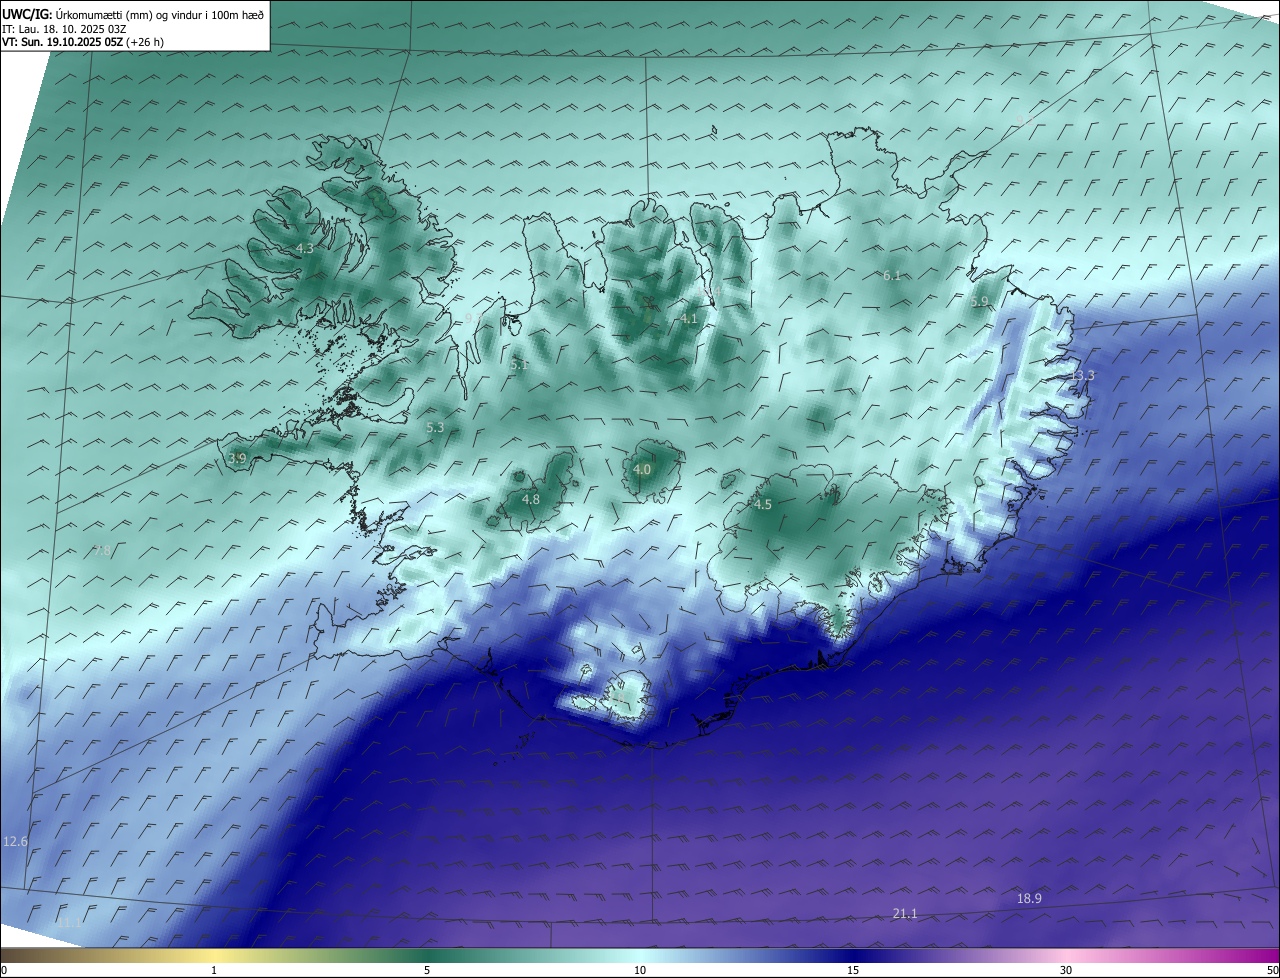Click the 13.3 value on the east coast

pyautogui.click(x=1083, y=375)
